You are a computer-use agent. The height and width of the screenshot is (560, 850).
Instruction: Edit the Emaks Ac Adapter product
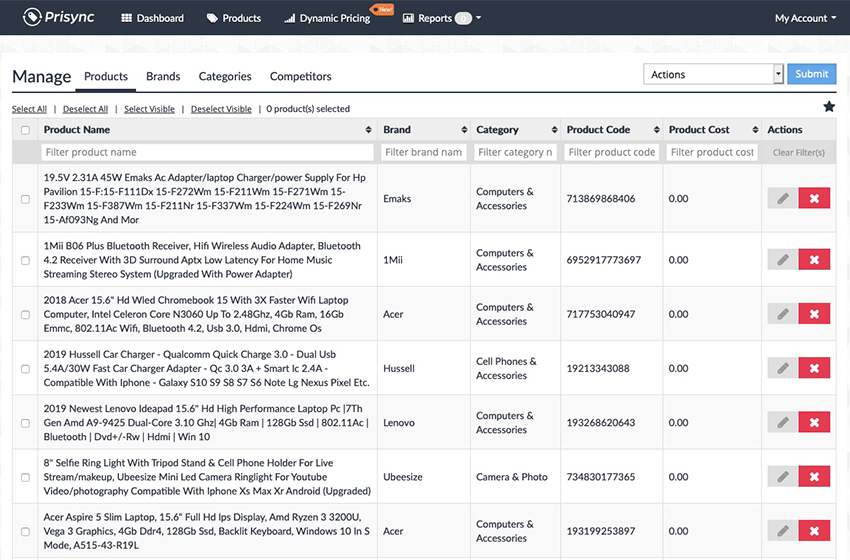coord(783,198)
